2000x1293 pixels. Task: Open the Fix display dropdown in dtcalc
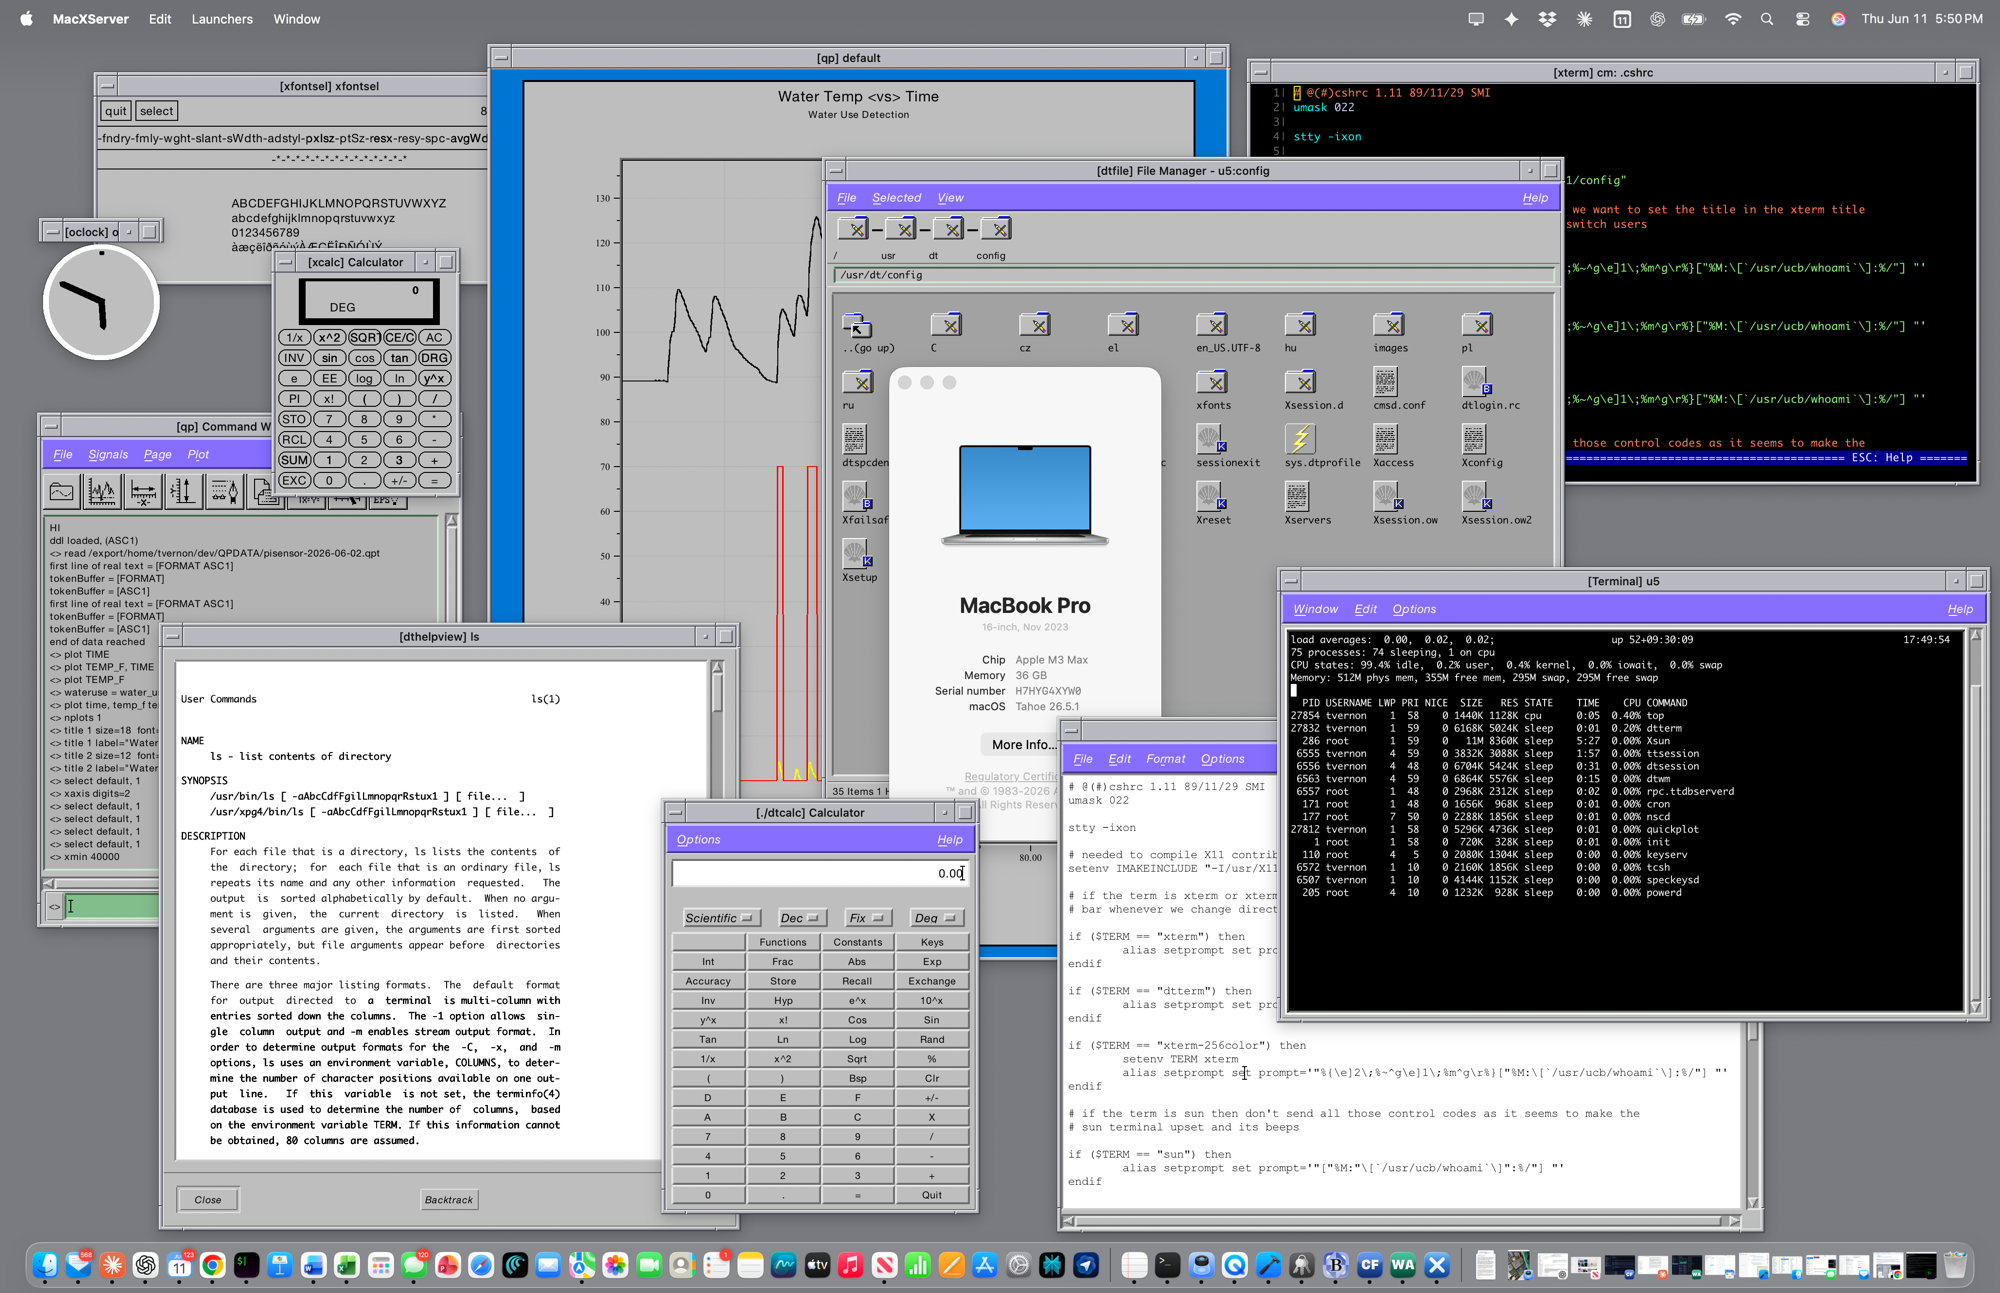click(867, 918)
